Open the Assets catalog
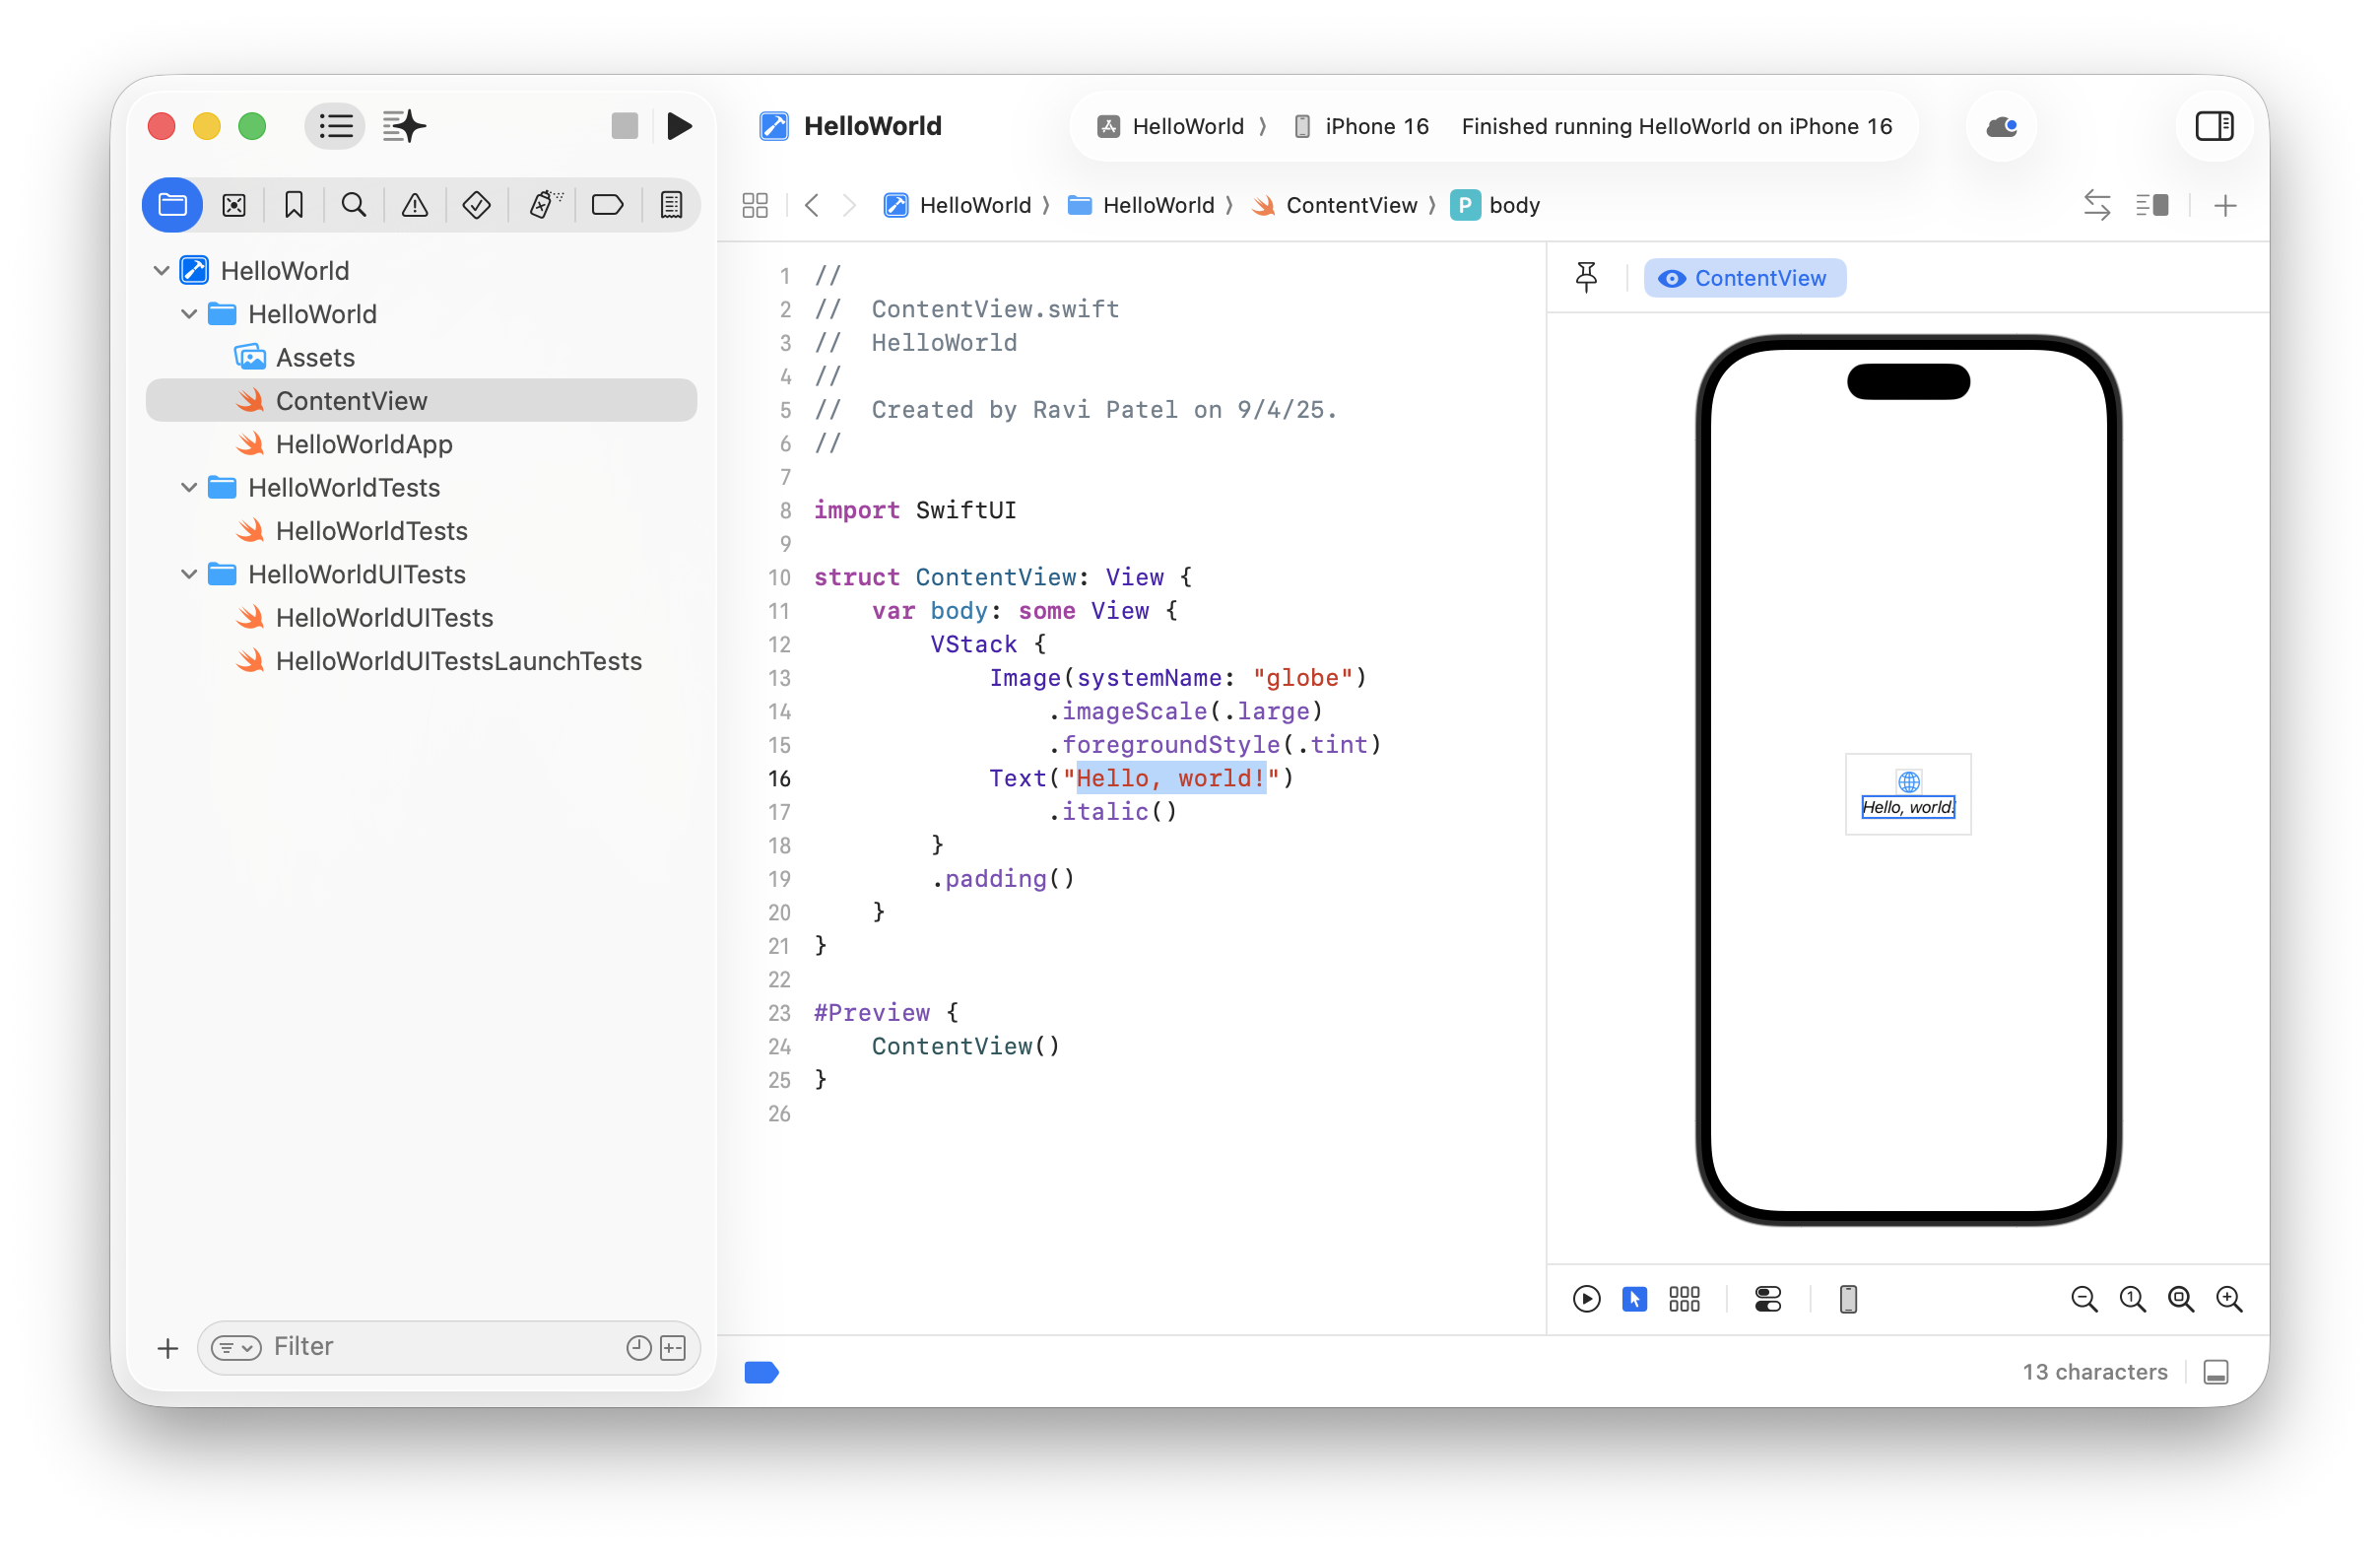This screenshot has height=1553, width=2380. pyautogui.click(x=421, y=357)
